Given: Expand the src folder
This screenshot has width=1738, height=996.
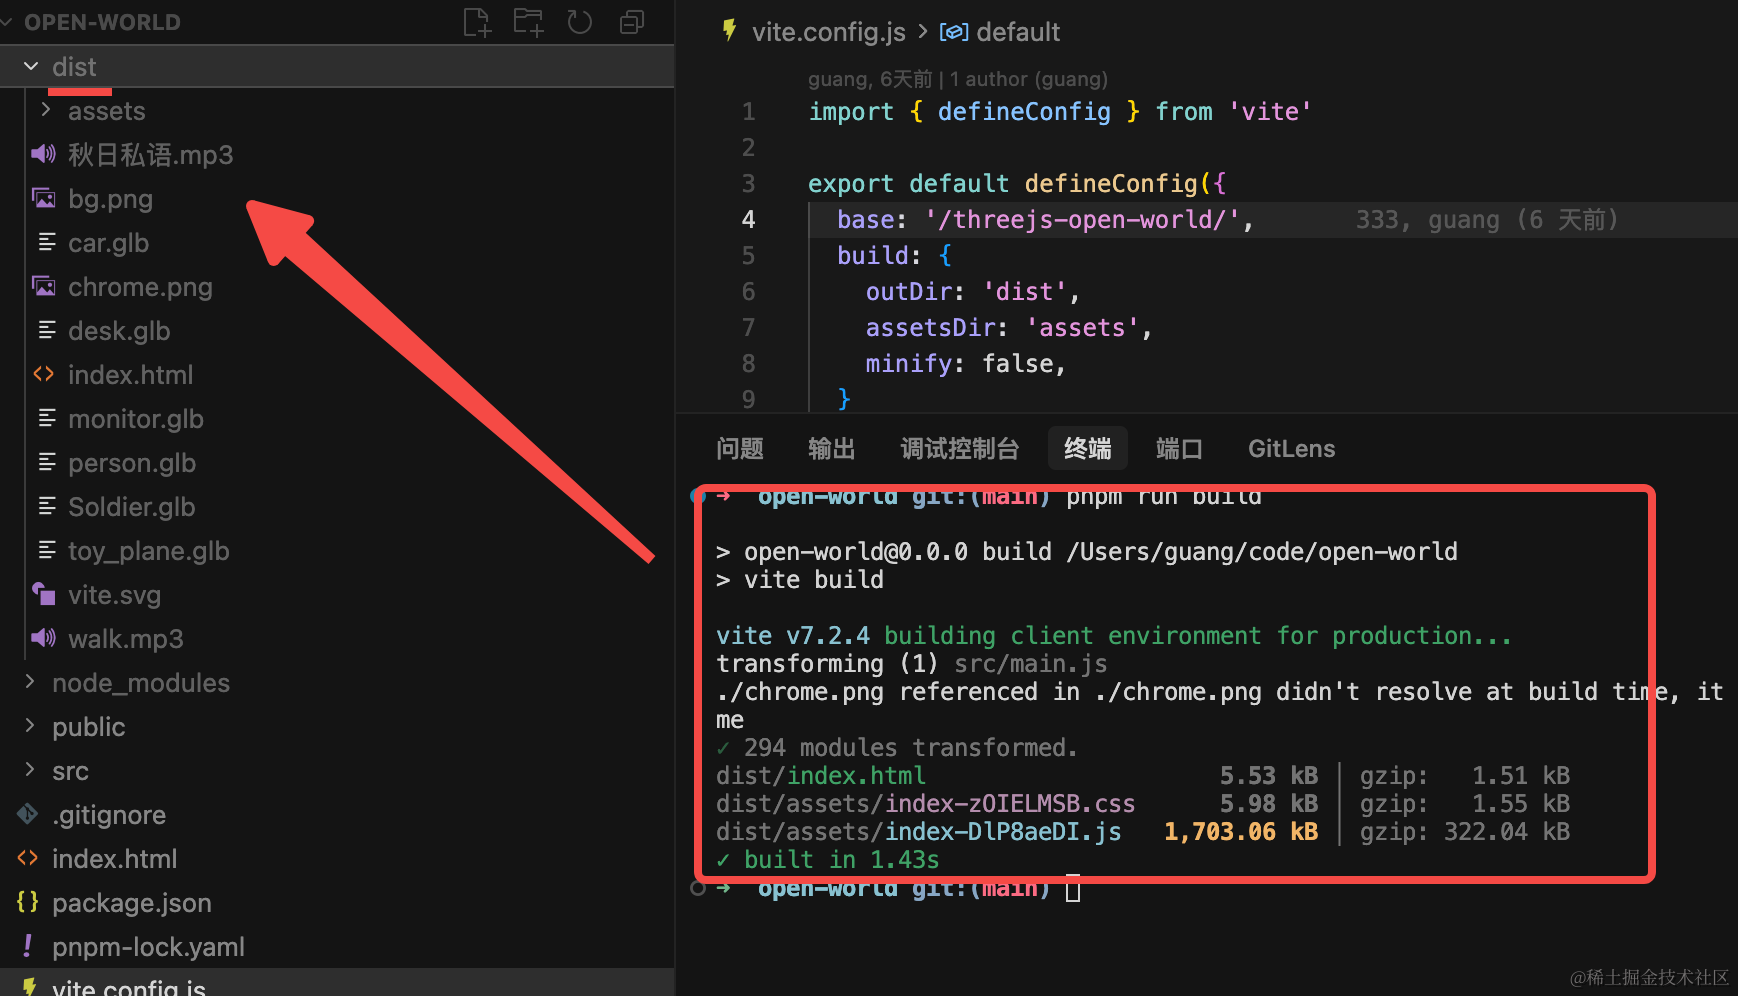Looking at the screenshot, I should [30, 770].
